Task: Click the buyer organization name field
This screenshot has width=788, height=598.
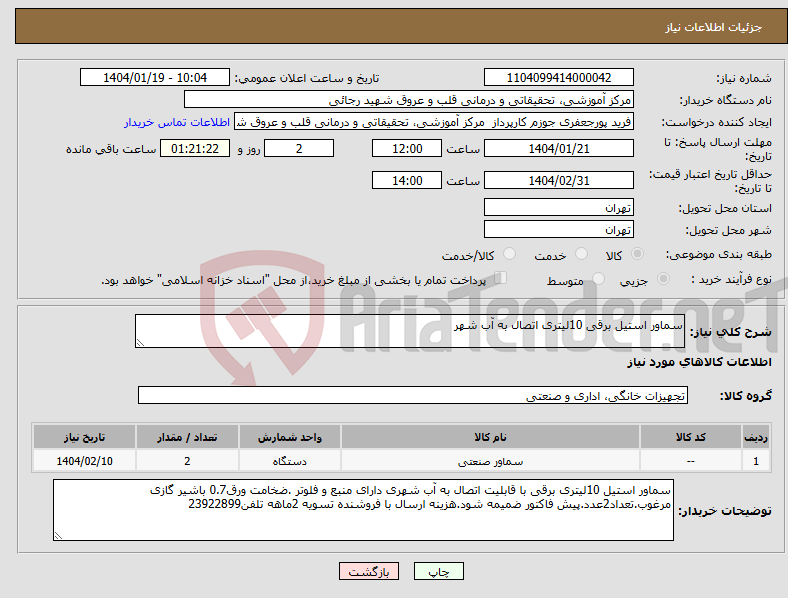Action: coord(409,99)
